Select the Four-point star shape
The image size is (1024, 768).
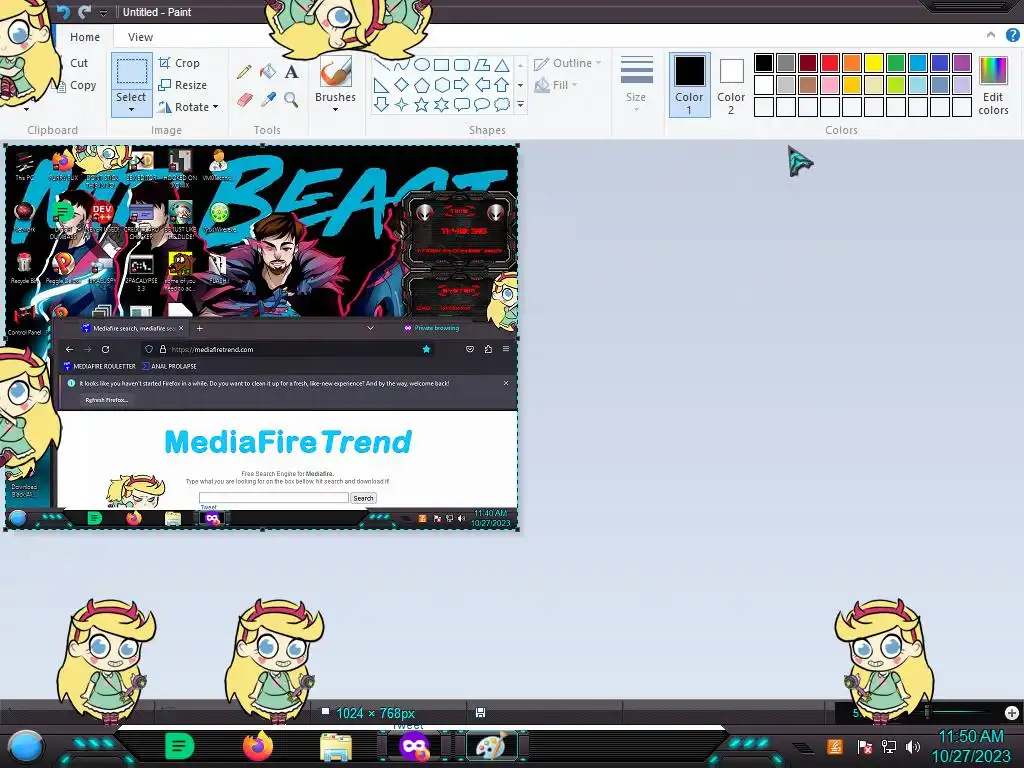pyautogui.click(x=401, y=104)
